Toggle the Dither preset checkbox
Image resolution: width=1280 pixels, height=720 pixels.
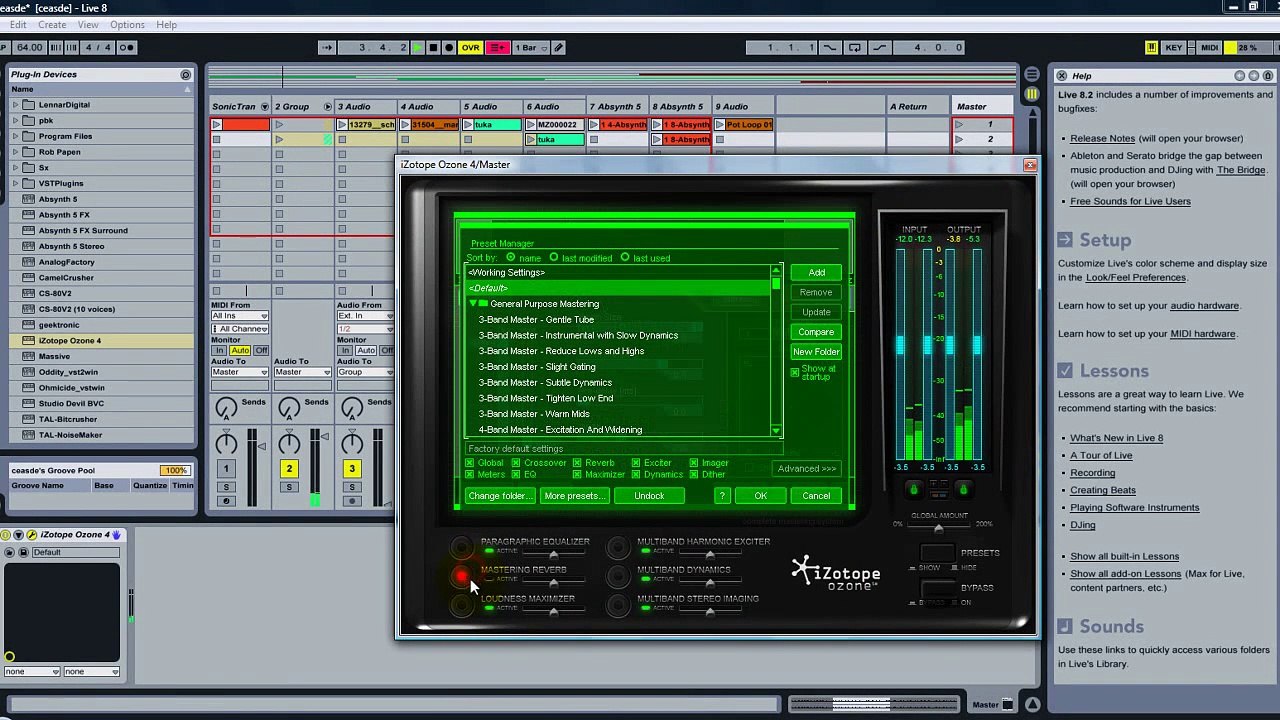[x=693, y=475]
